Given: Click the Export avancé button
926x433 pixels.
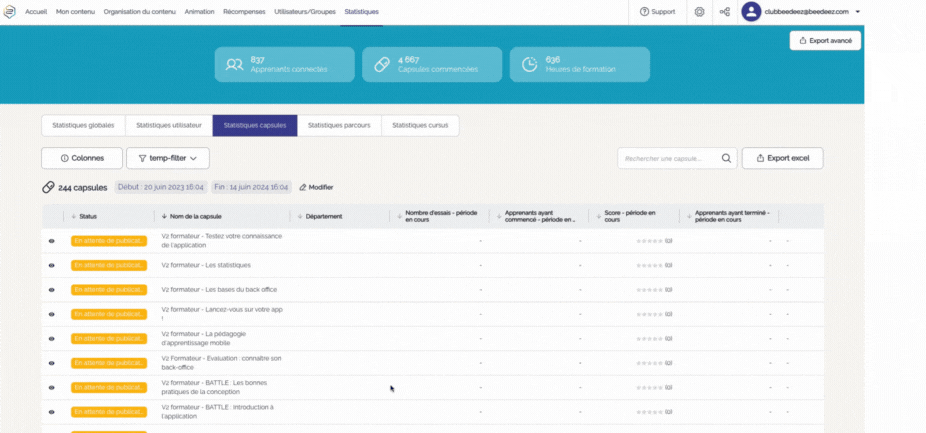Looking at the screenshot, I should coord(825,40).
